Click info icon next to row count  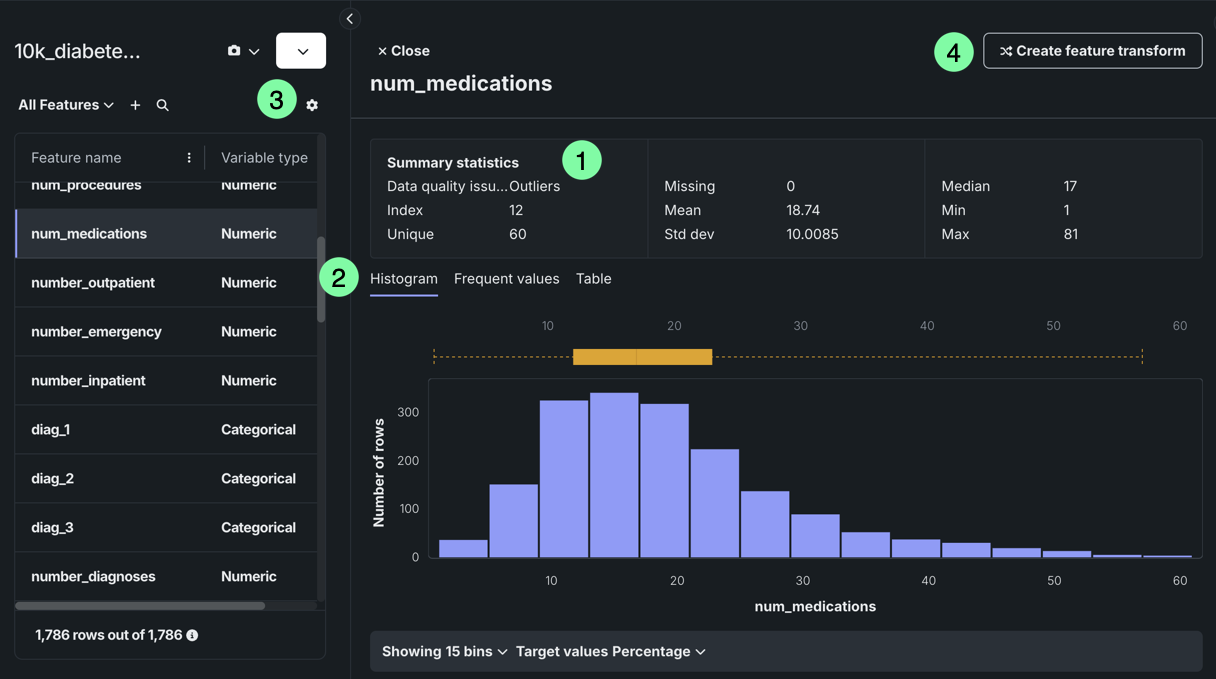(192, 635)
